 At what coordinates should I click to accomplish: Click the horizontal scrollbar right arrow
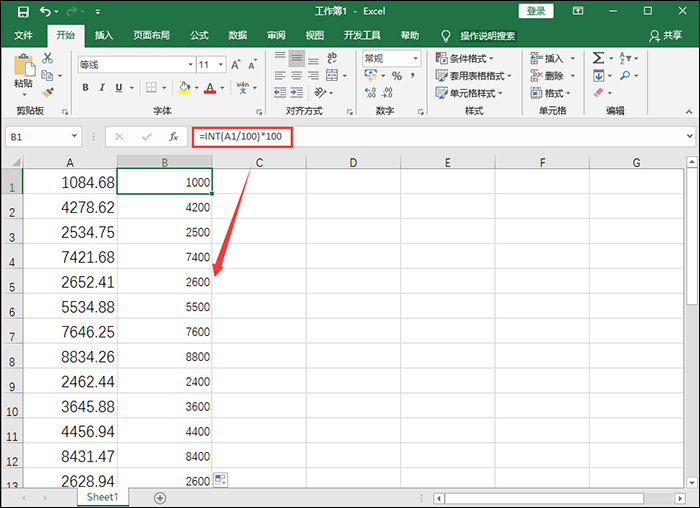pos(680,498)
